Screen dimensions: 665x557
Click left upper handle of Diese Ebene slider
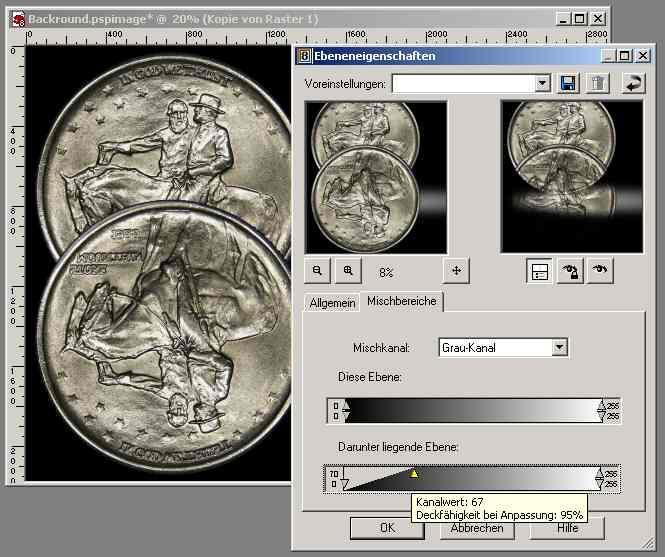346,406
